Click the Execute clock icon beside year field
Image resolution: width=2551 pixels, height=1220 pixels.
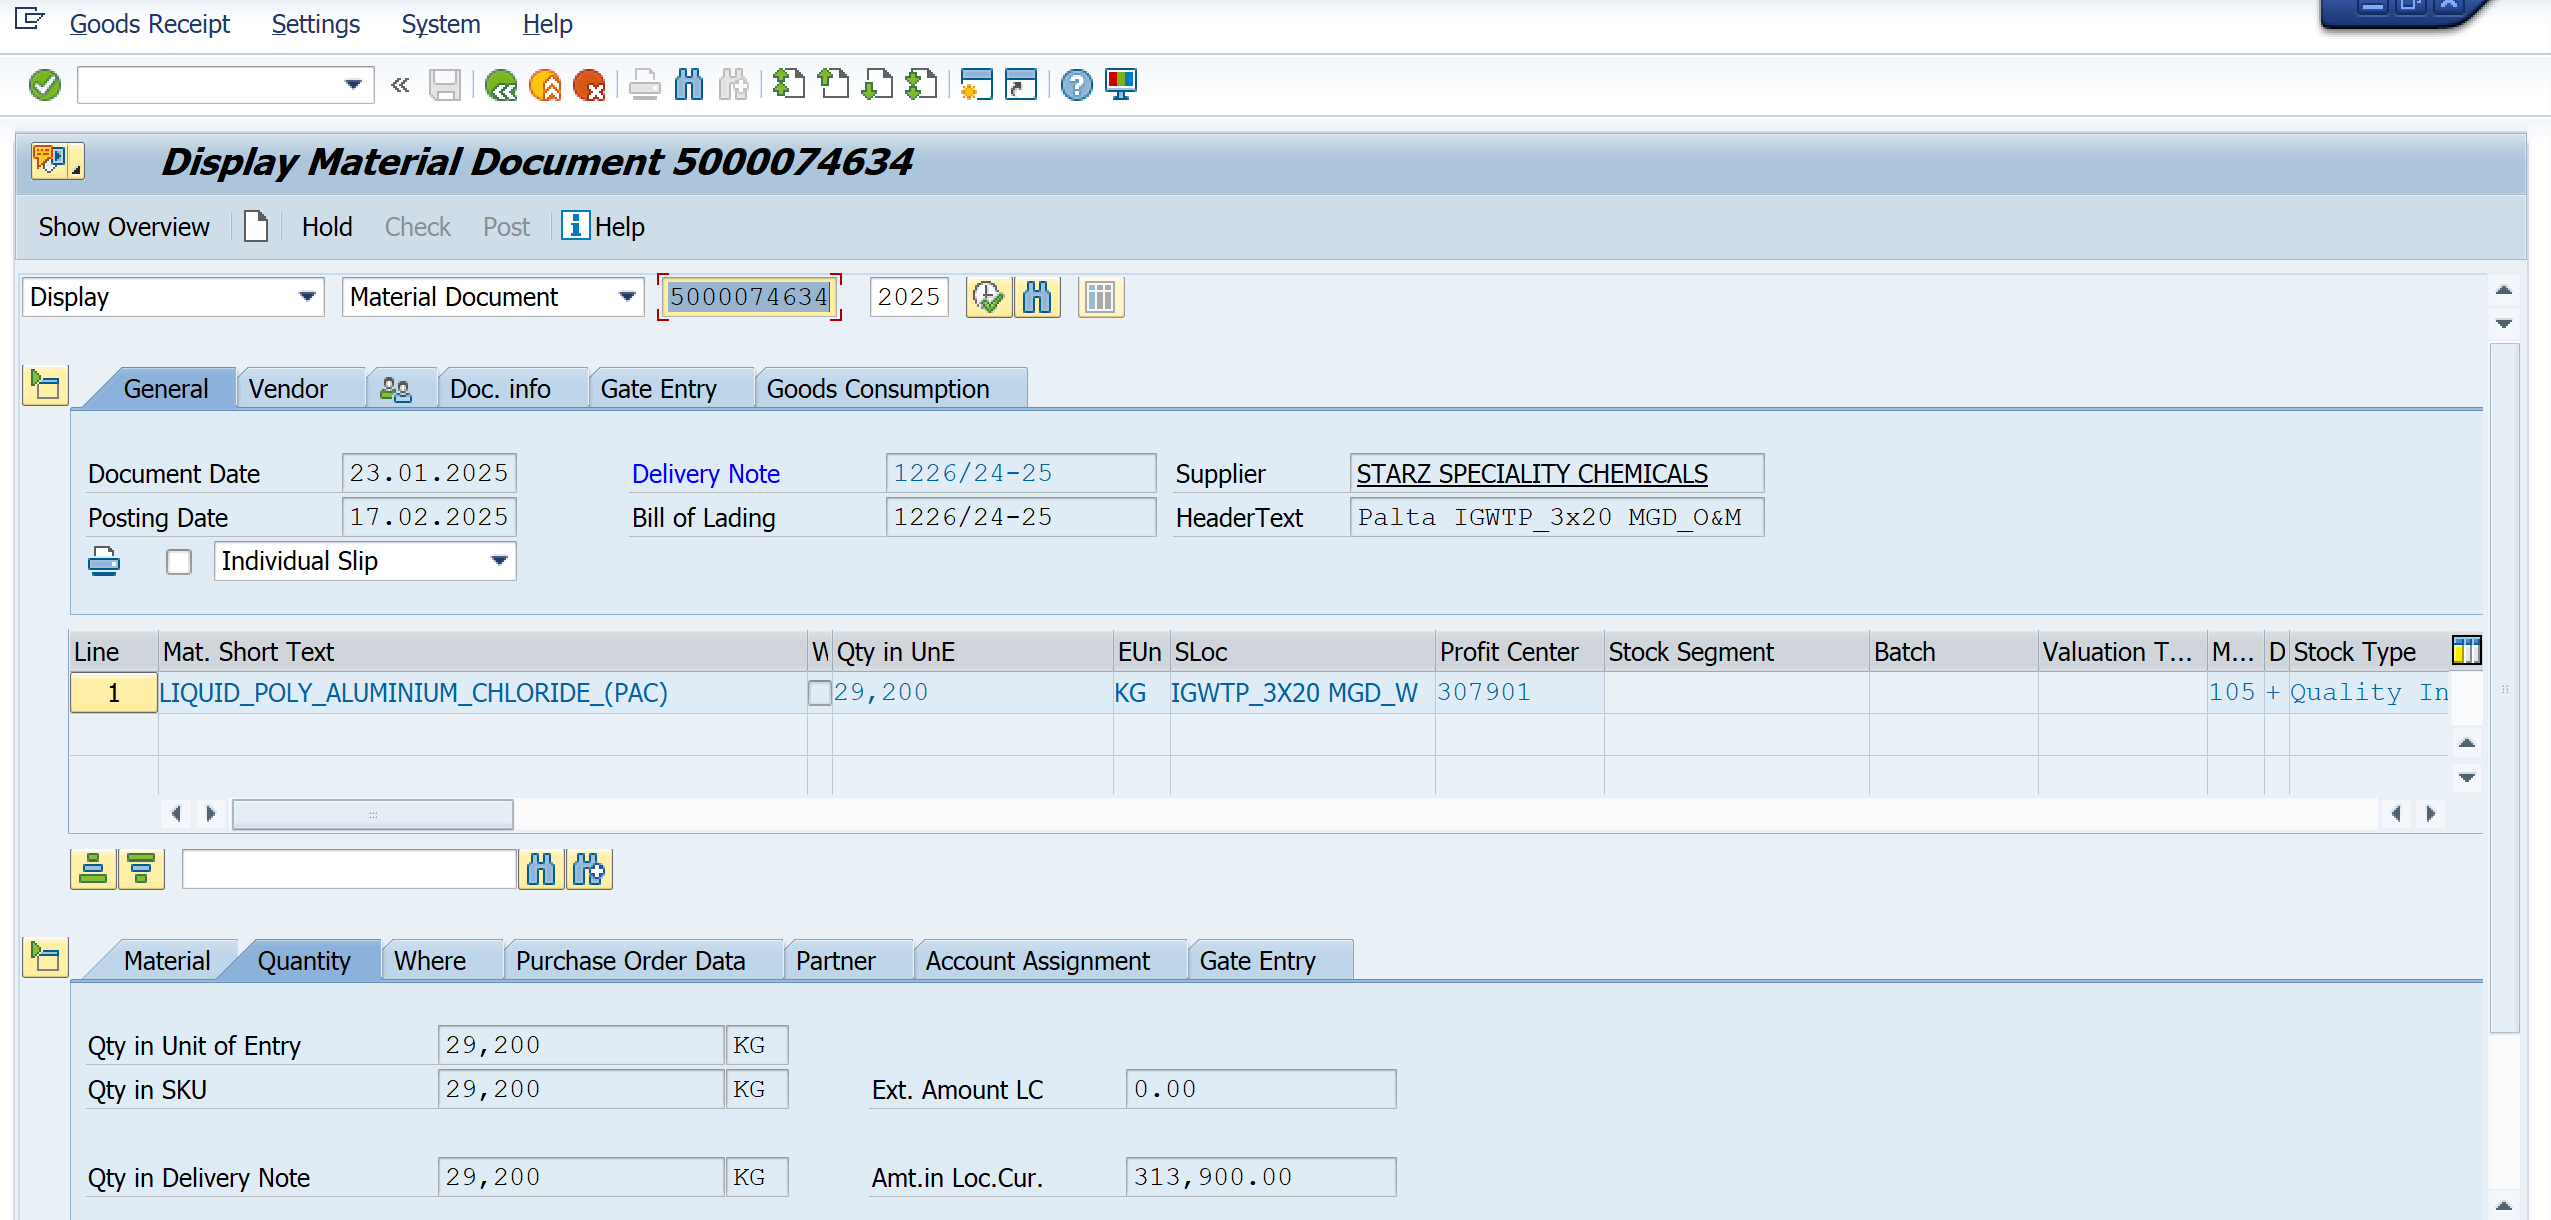988,298
